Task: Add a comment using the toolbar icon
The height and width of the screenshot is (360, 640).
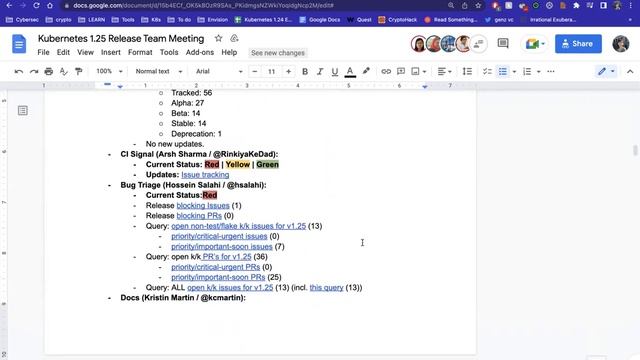Action: tap(401, 71)
